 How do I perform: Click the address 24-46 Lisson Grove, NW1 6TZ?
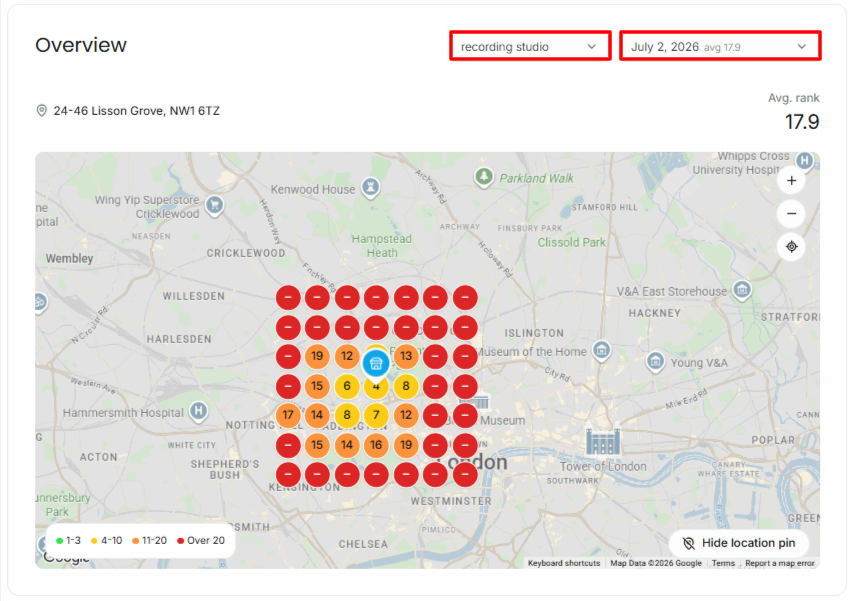[x=137, y=111]
